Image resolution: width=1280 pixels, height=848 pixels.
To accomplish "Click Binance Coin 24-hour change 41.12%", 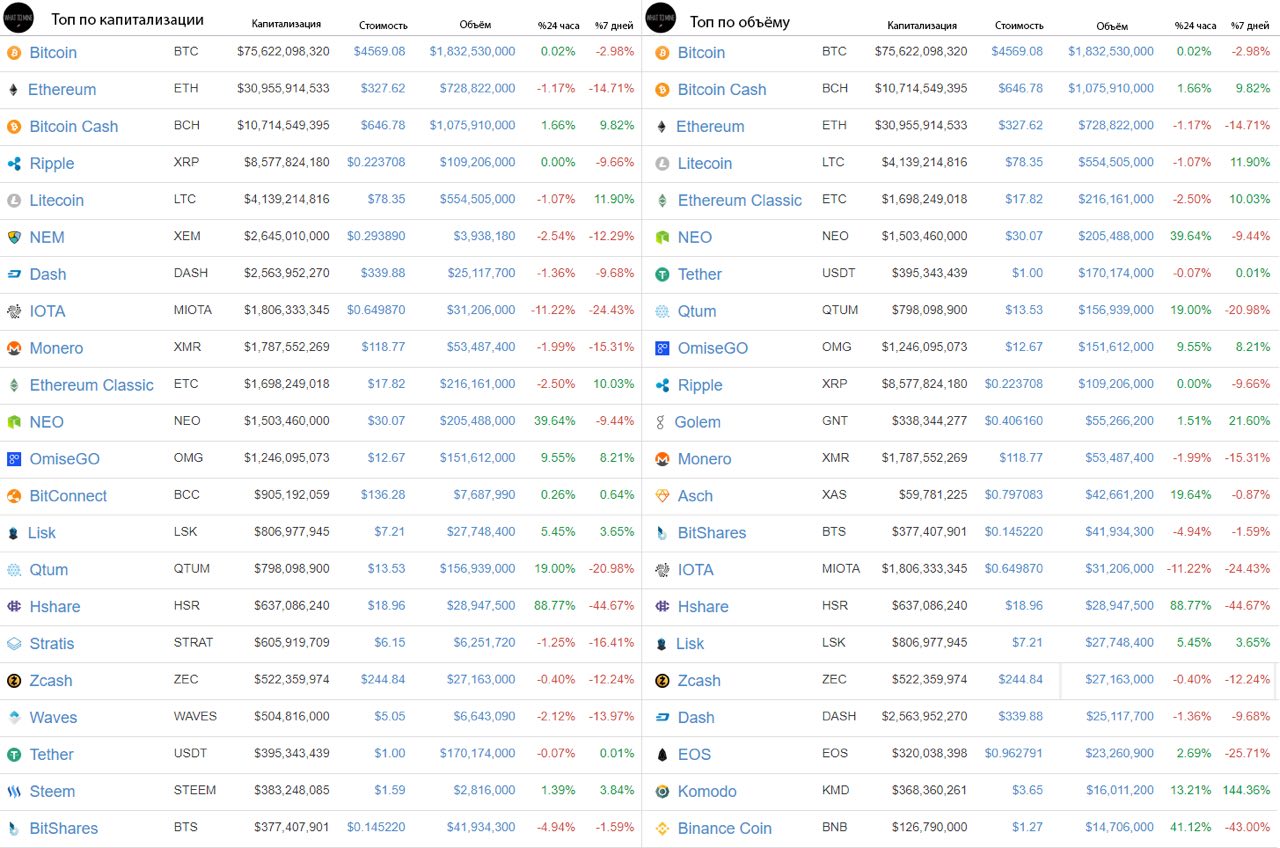I will point(1189,828).
